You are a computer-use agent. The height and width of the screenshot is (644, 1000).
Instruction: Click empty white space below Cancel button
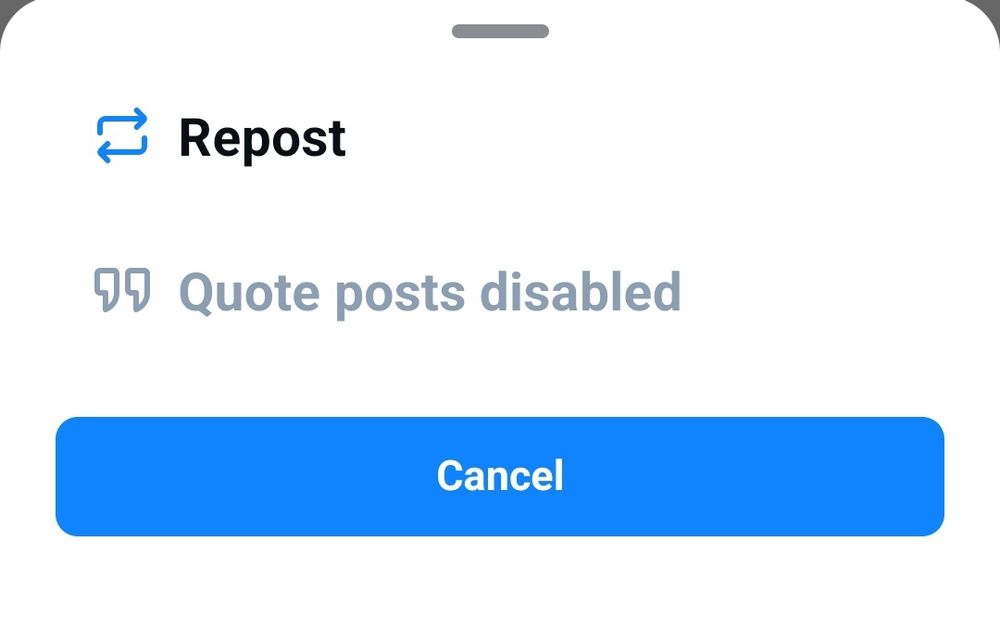coord(500,590)
